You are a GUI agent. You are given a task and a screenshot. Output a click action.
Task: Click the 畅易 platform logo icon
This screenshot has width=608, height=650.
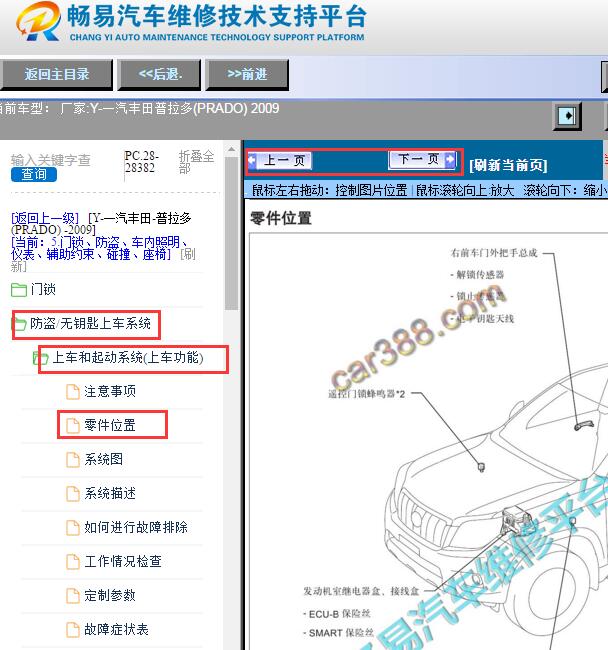[x=39, y=22]
